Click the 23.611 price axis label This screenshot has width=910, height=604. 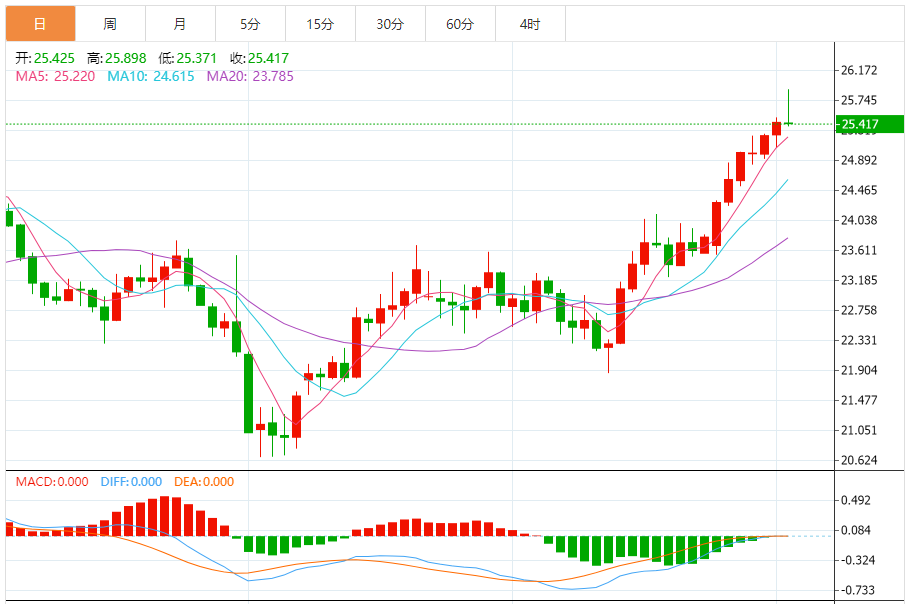[860, 251]
